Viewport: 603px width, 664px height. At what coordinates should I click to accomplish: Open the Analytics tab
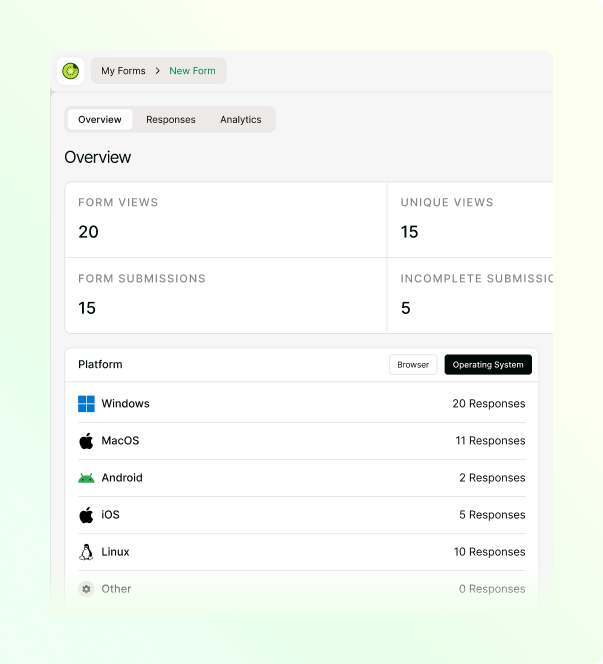point(241,119)
